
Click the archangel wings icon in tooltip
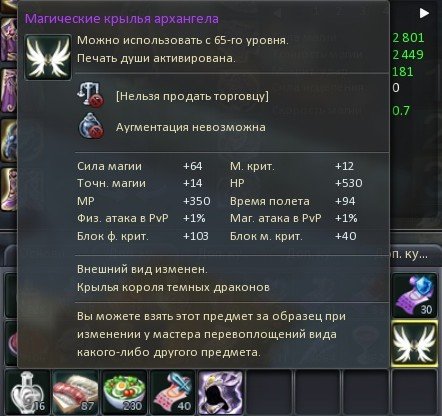pos(48,57)
